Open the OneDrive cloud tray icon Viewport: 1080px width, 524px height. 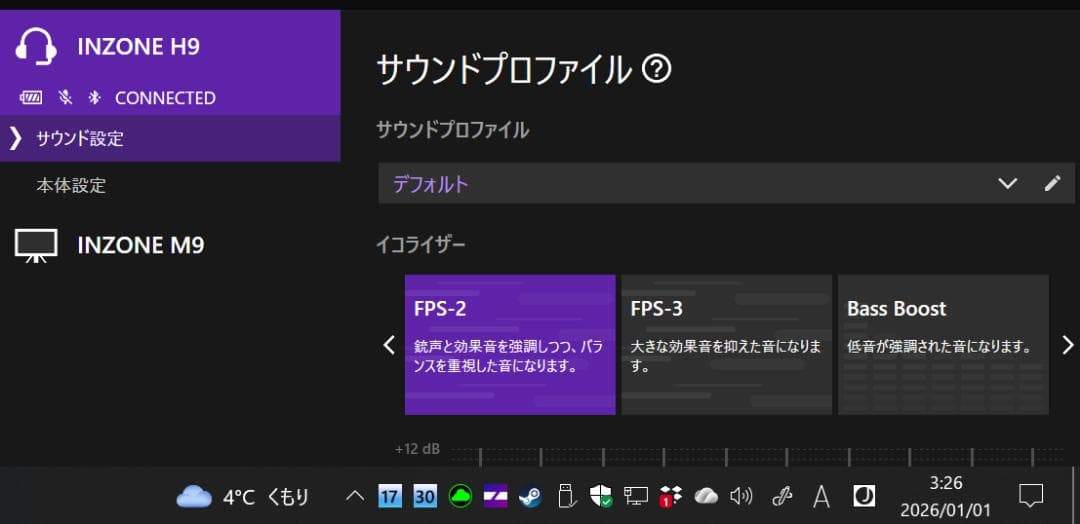tap(706, 496)
